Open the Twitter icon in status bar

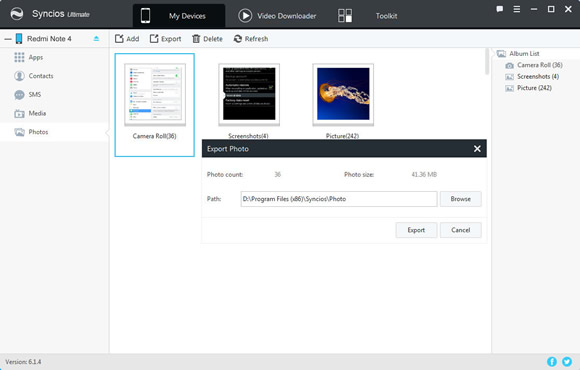[567, 361]
